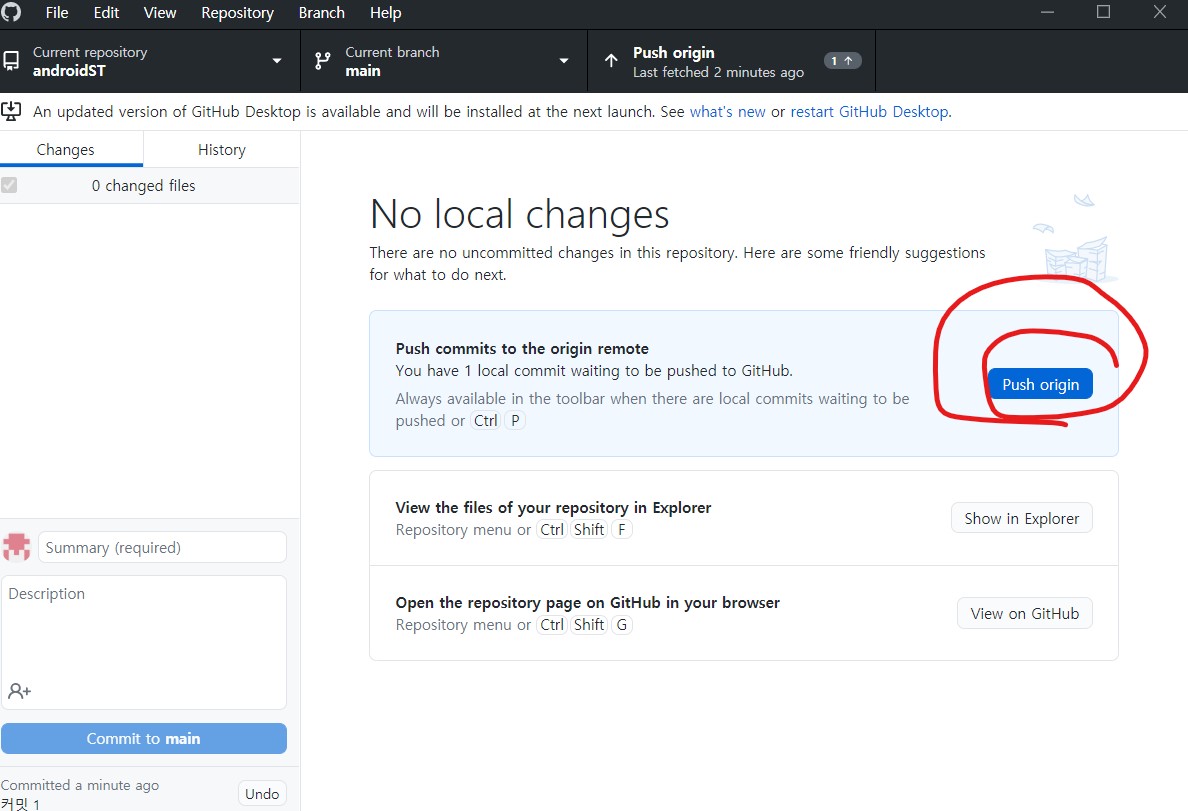Open the what's new link
This screenshot has width=1188, height=811.
tap(727, 111)
